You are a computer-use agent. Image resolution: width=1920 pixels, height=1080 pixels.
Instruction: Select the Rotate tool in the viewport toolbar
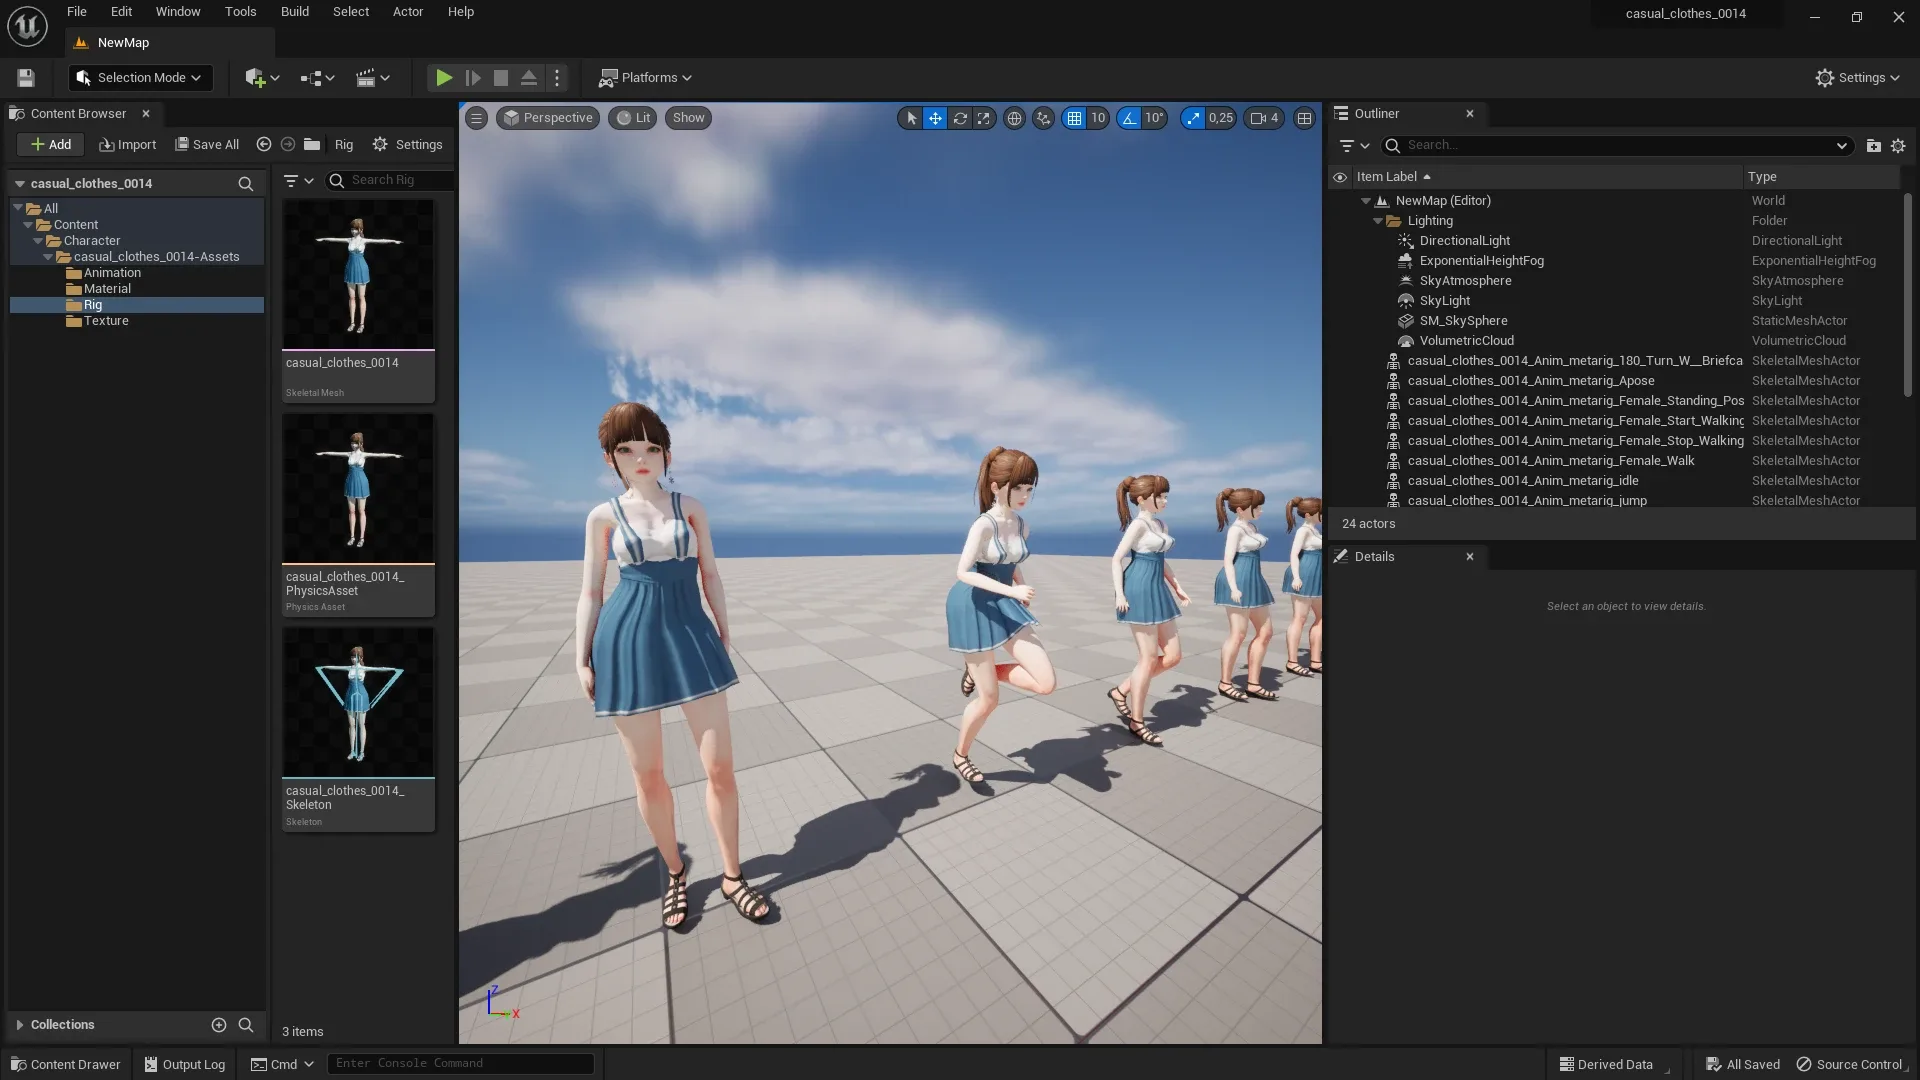(x=960, y=118)
